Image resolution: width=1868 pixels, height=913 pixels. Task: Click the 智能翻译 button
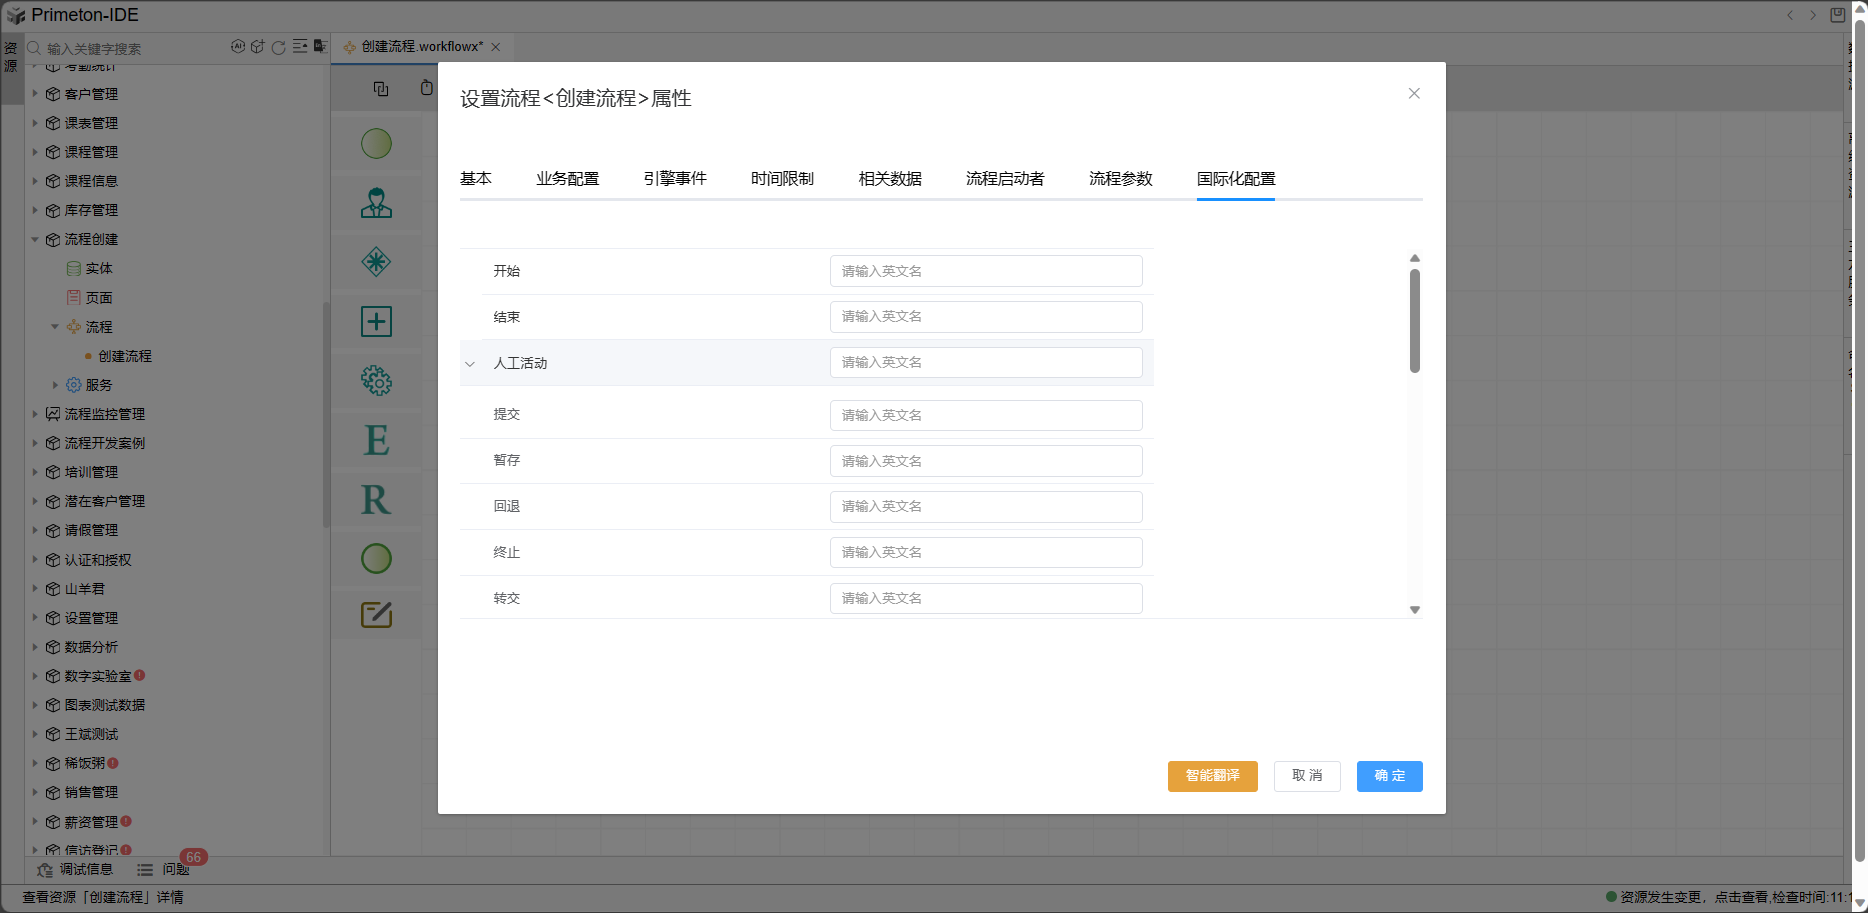pos(1212,776)
